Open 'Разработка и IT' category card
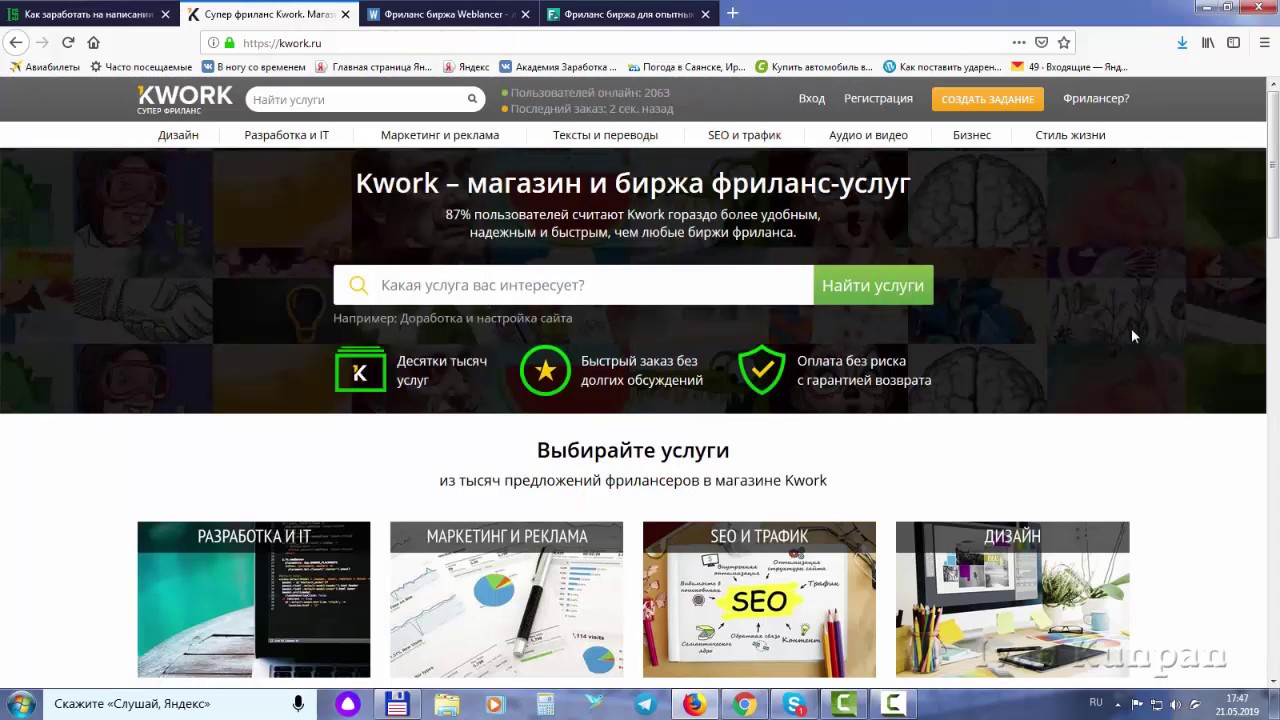1280x720 pixels. pos(254,599)
